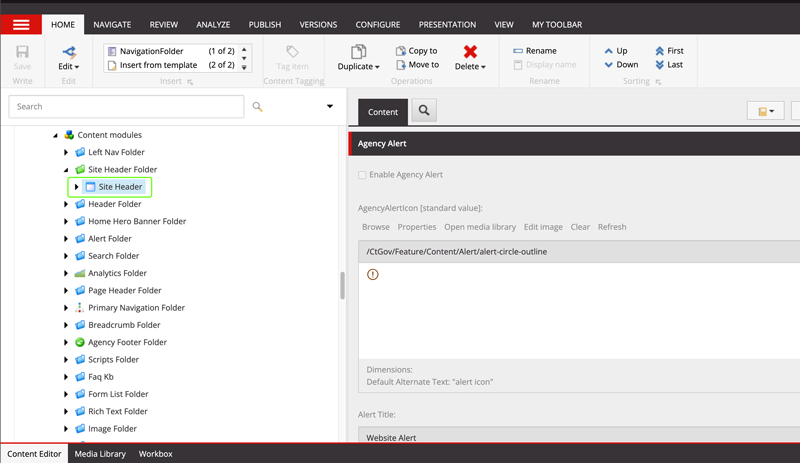This screenshot has width=800, height=463.
Task: Open search tab next to Content tab
Action: click(424, 112)
